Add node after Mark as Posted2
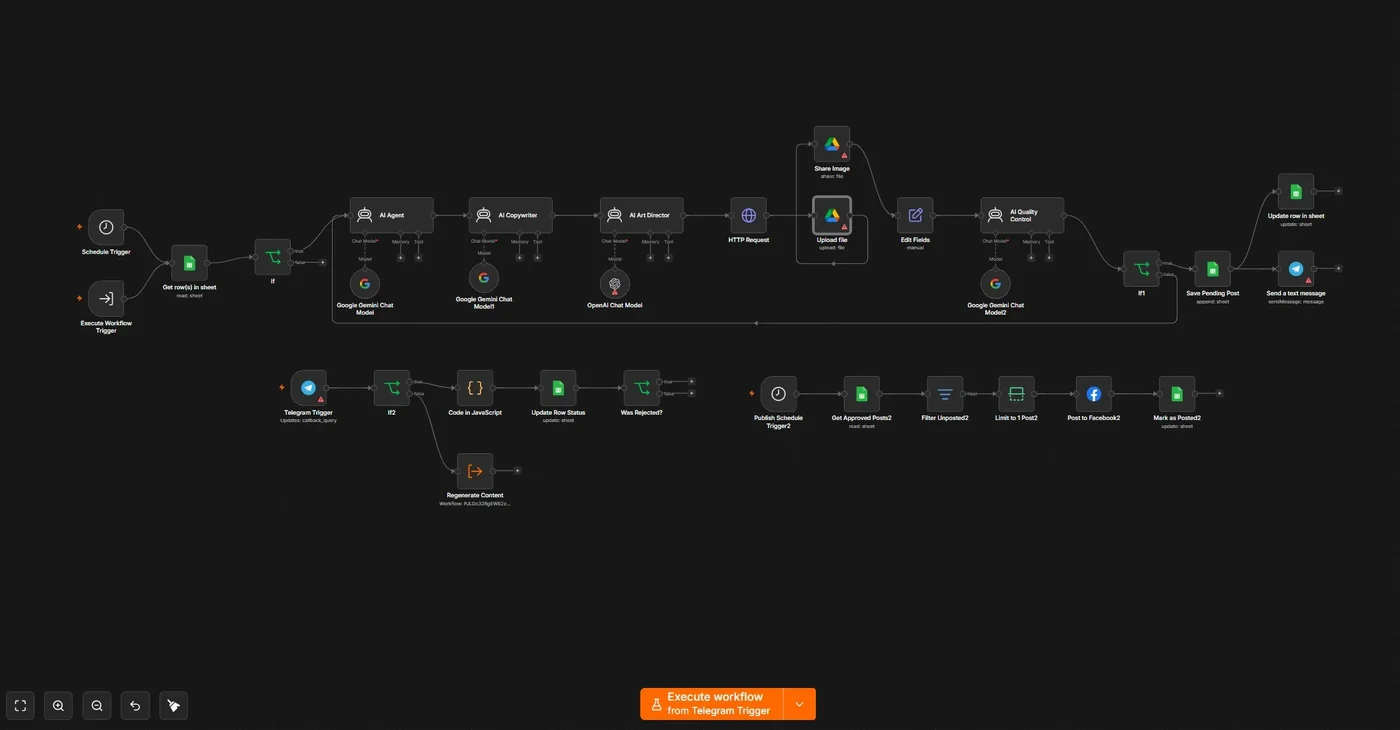This screenshot has width=1400, height=730. click(x=1219, y=394)
